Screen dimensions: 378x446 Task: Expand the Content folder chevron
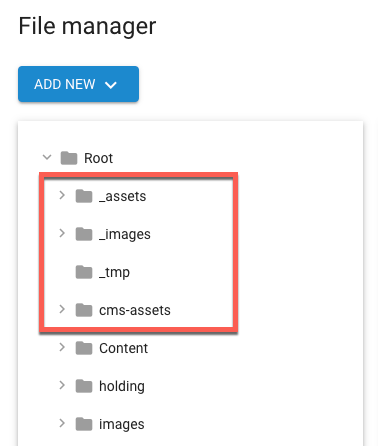pos(62,347)
